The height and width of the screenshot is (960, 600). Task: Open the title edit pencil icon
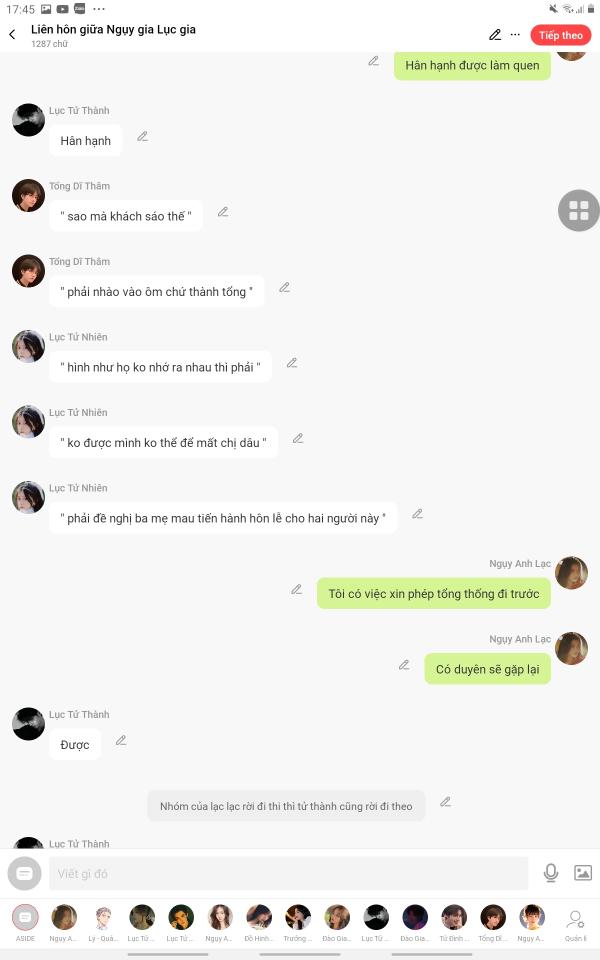pos(495,35)
